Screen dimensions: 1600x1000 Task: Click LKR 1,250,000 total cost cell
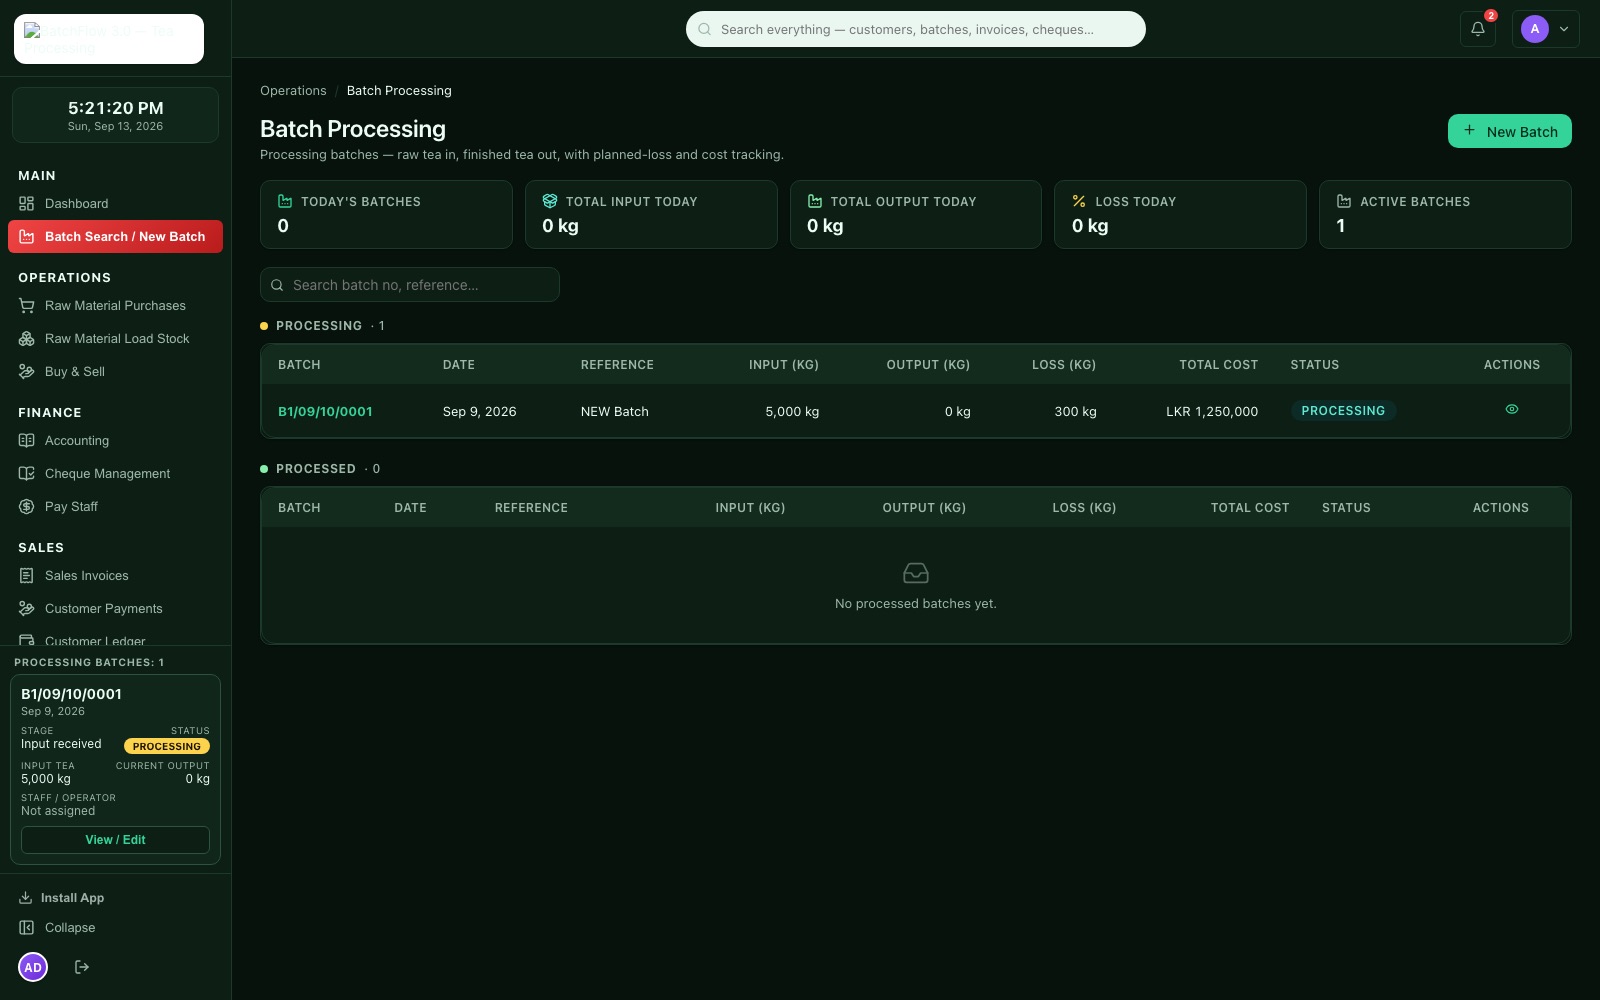click(x=1212, y=411)
